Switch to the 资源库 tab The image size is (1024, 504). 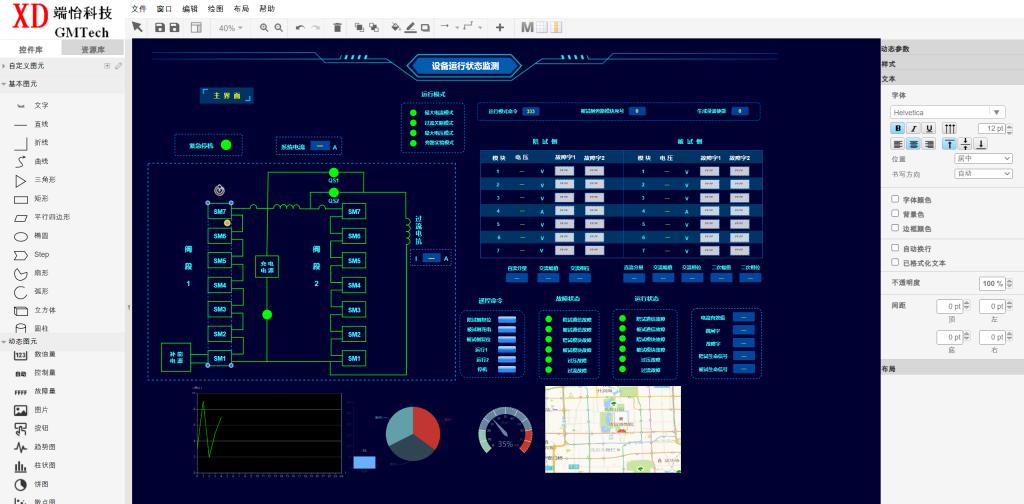pyautogui.click(x=94, y=48)
